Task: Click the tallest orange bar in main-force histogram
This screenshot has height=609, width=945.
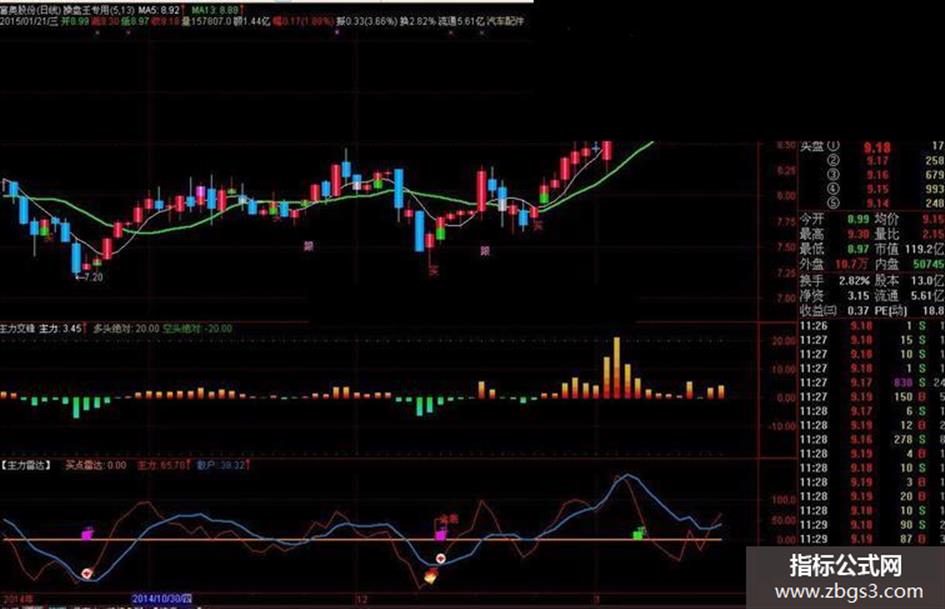Action: (617, 368)
